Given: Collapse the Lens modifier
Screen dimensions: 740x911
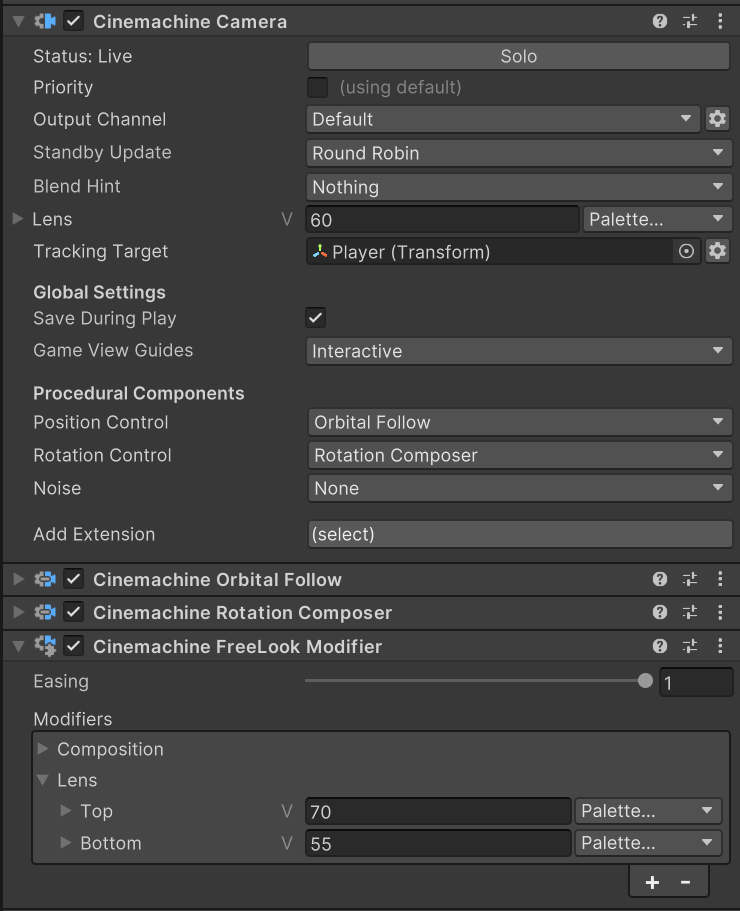Looking at the screenshot, I should (43, 780).
